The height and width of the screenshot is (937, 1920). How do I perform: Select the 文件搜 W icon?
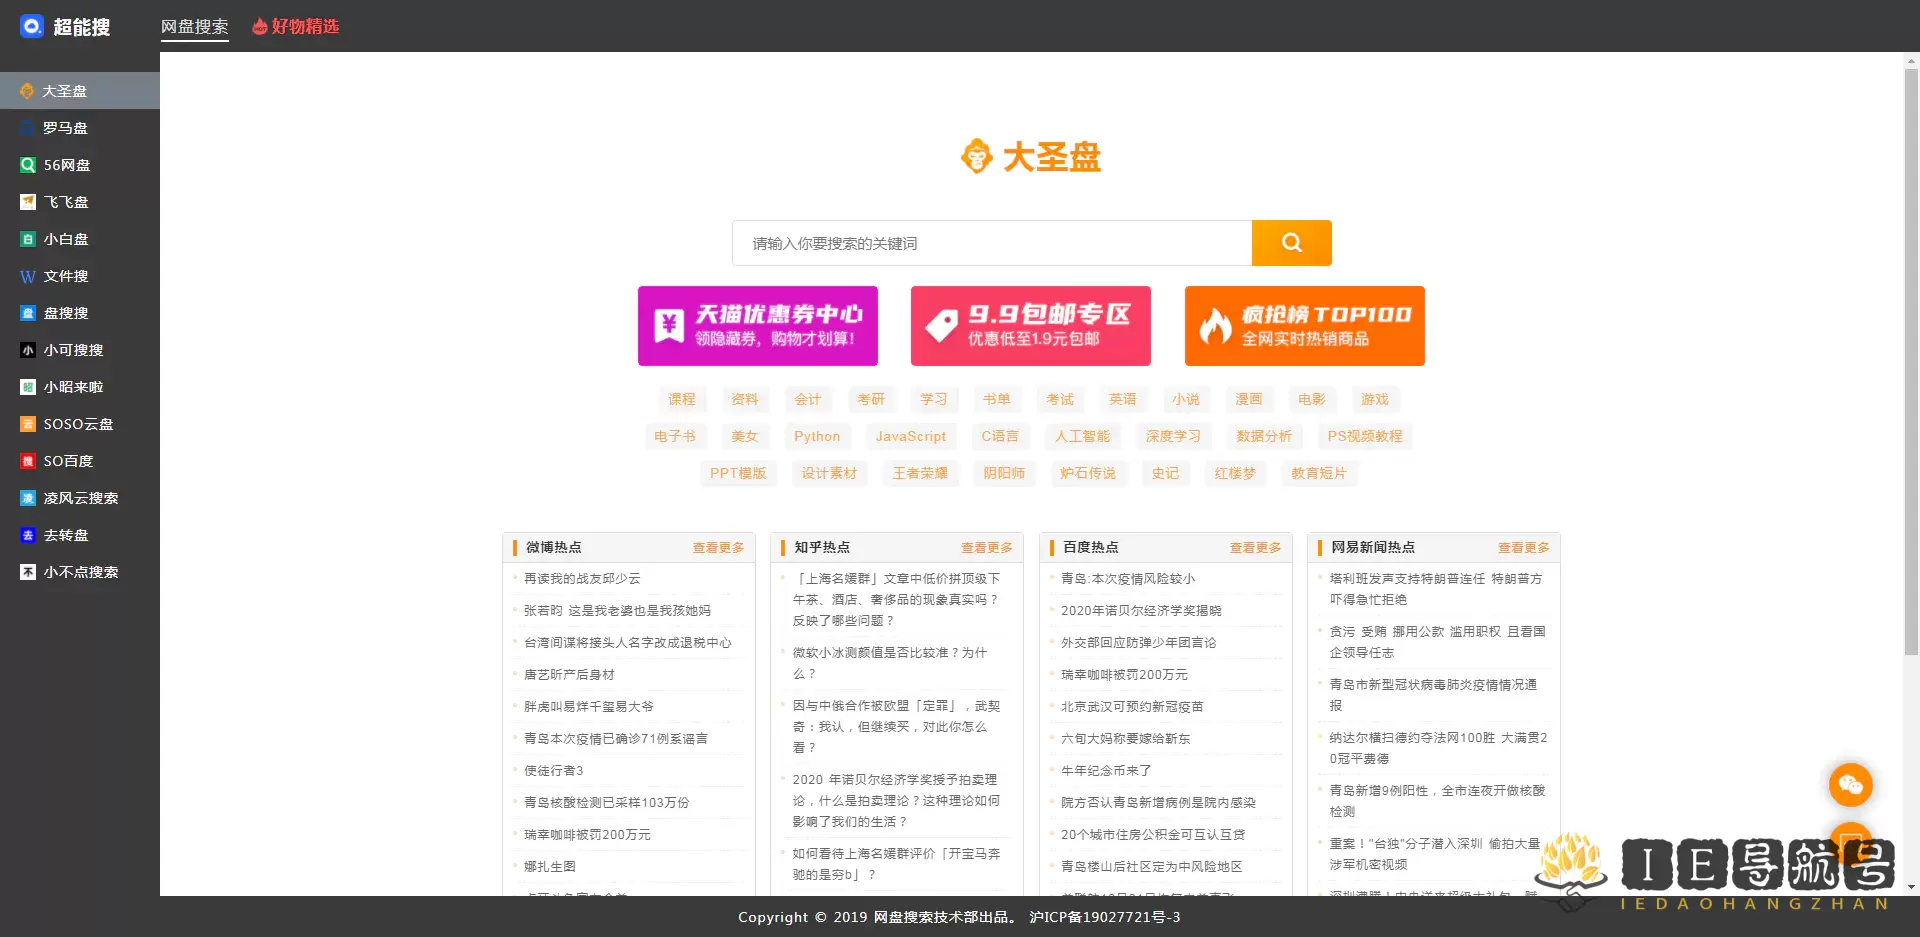[28, 276]
